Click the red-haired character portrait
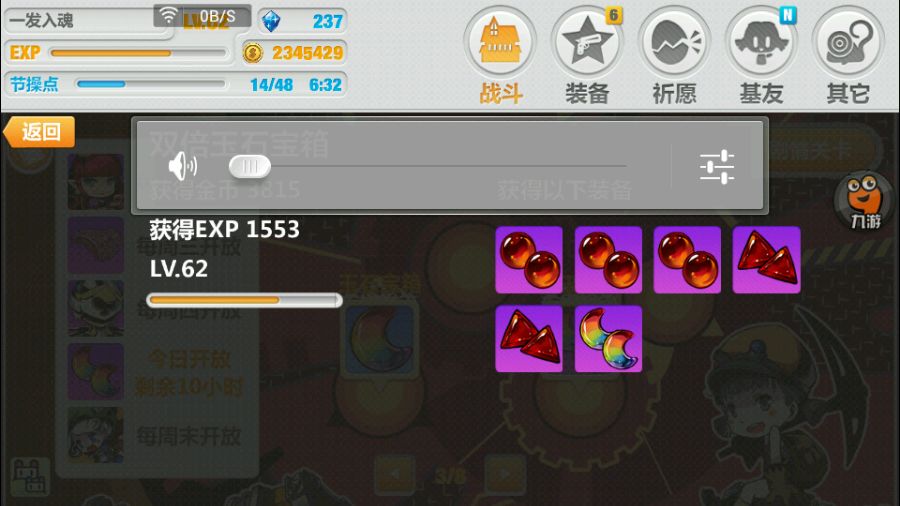The height and width of the screenshot is (506, 900). (96, 181)
